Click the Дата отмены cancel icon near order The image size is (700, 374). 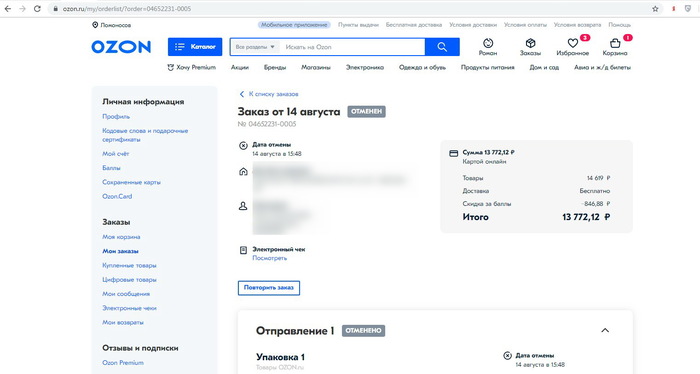click(x=243, y=145)
